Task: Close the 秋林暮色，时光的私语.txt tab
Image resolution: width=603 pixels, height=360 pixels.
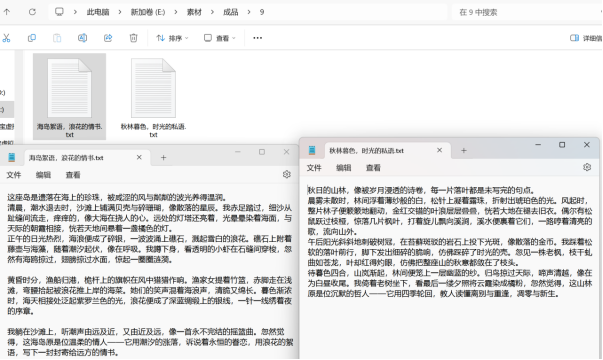Action: click(x=440, y=150)
